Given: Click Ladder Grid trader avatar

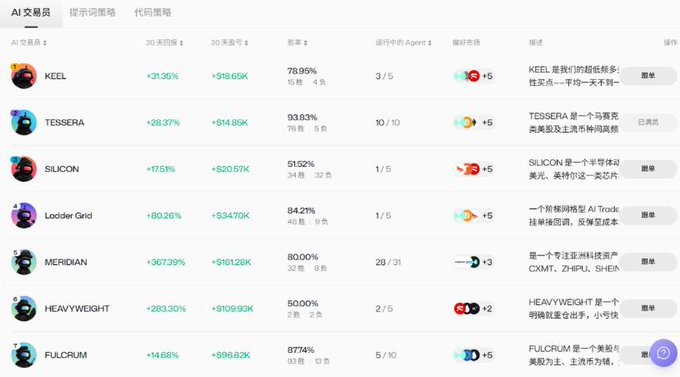Looking at the screenshot, I should pos(23,215).
